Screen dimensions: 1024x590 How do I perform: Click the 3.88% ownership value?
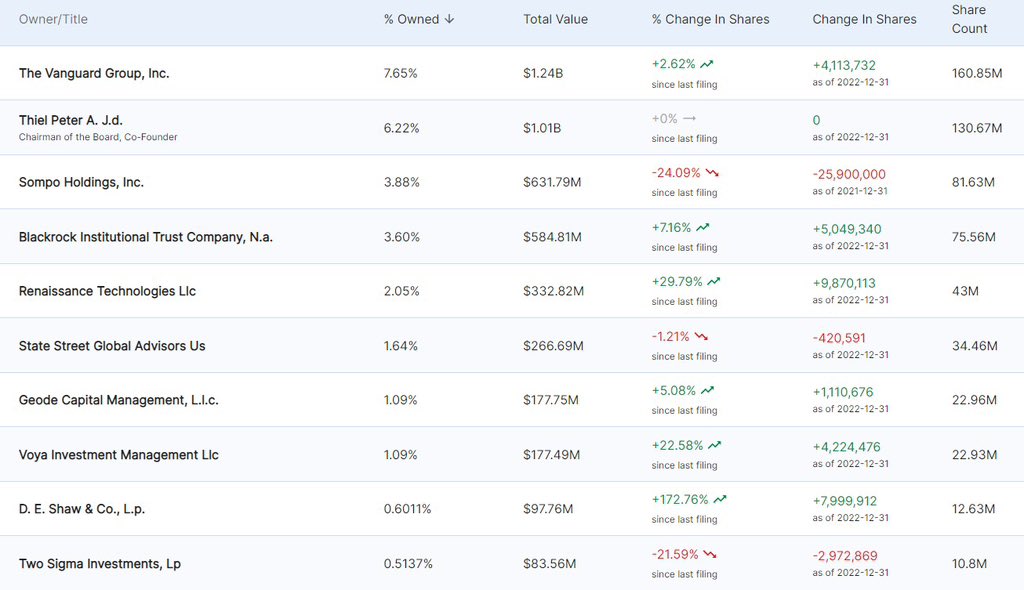402,182
